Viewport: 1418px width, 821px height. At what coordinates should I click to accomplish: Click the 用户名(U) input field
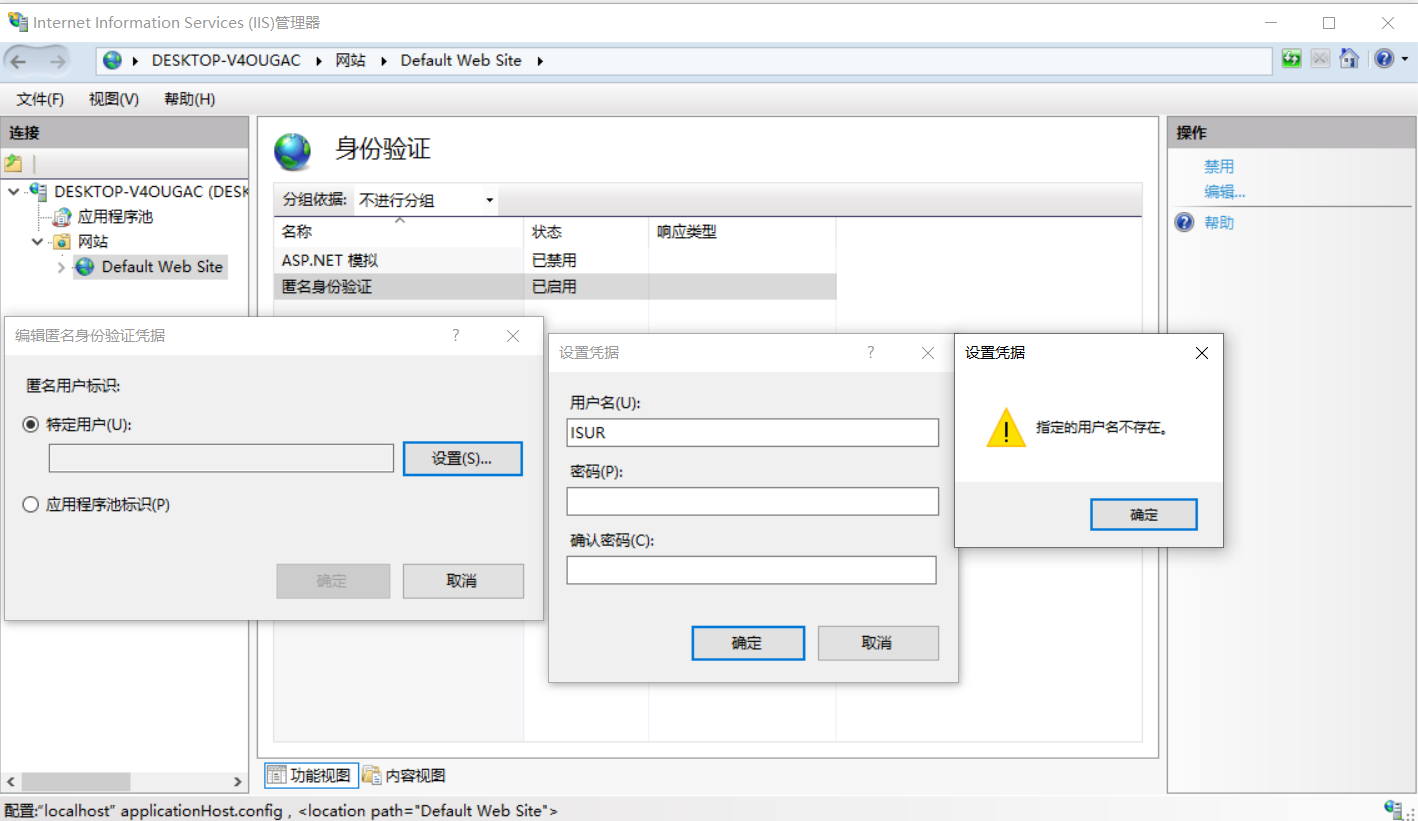753,433
